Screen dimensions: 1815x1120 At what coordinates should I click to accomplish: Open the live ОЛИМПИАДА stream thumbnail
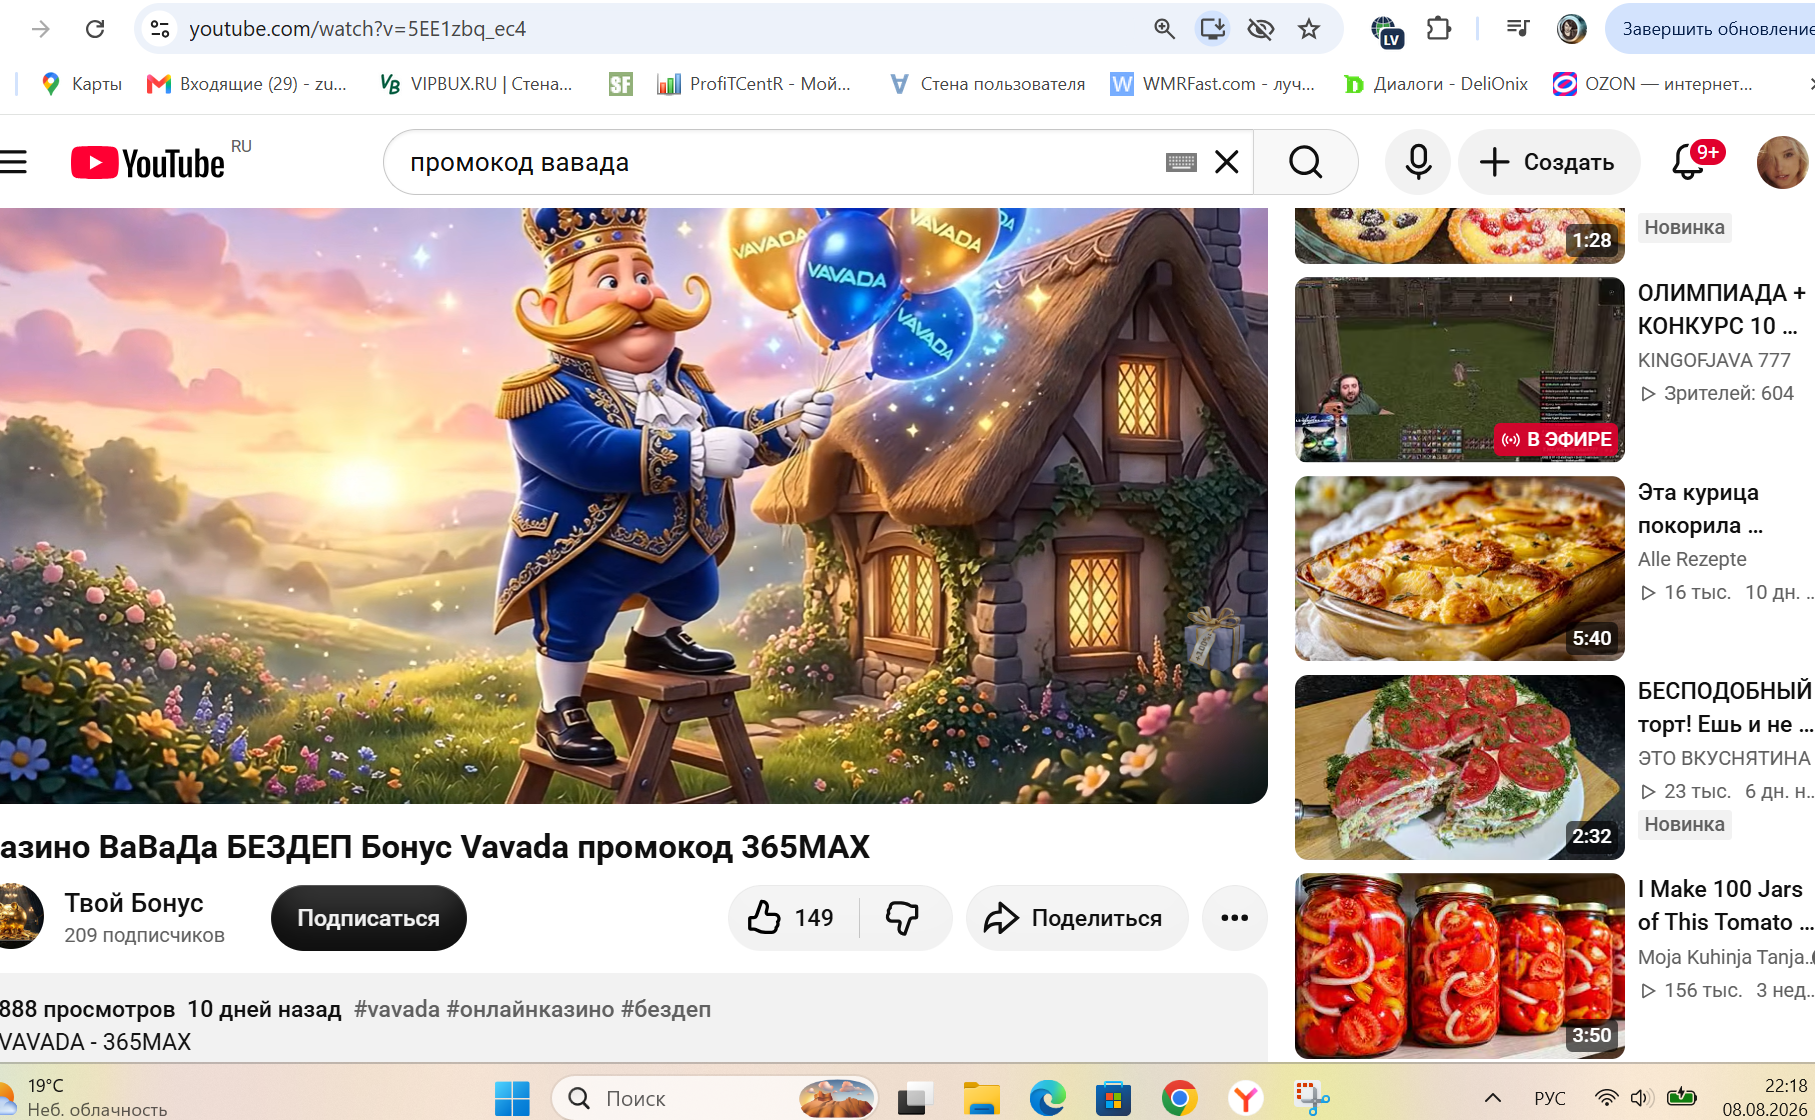[1459, 370]
